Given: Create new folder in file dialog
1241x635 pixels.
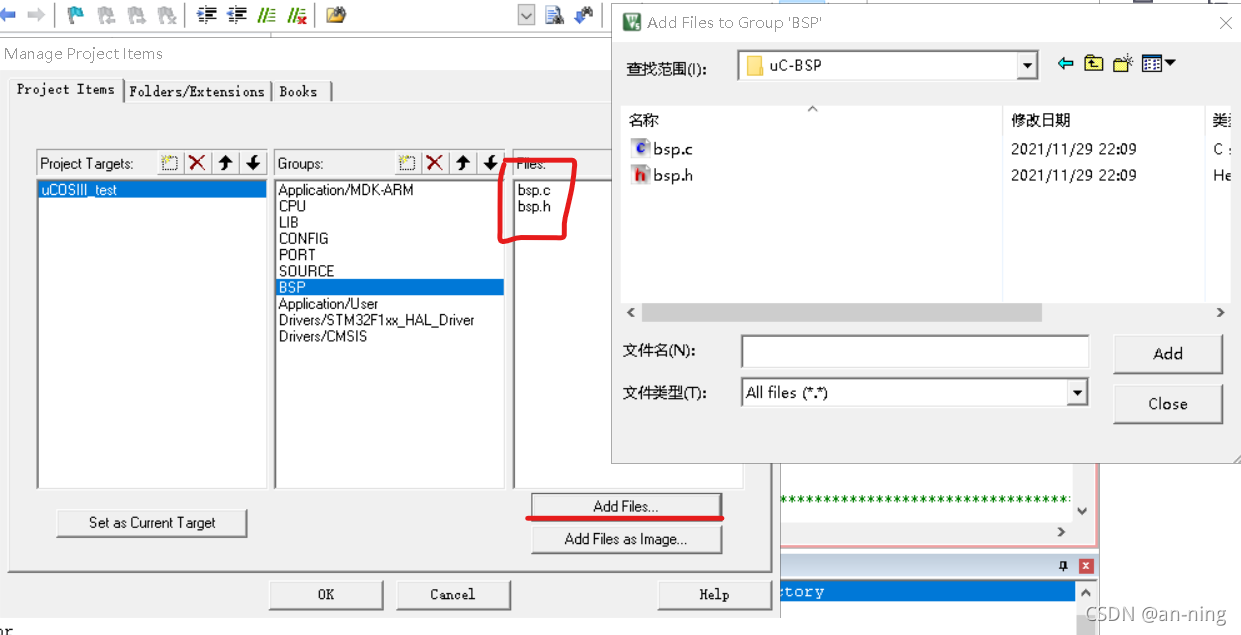Looking at the screenshot, I should [1123, 64].
